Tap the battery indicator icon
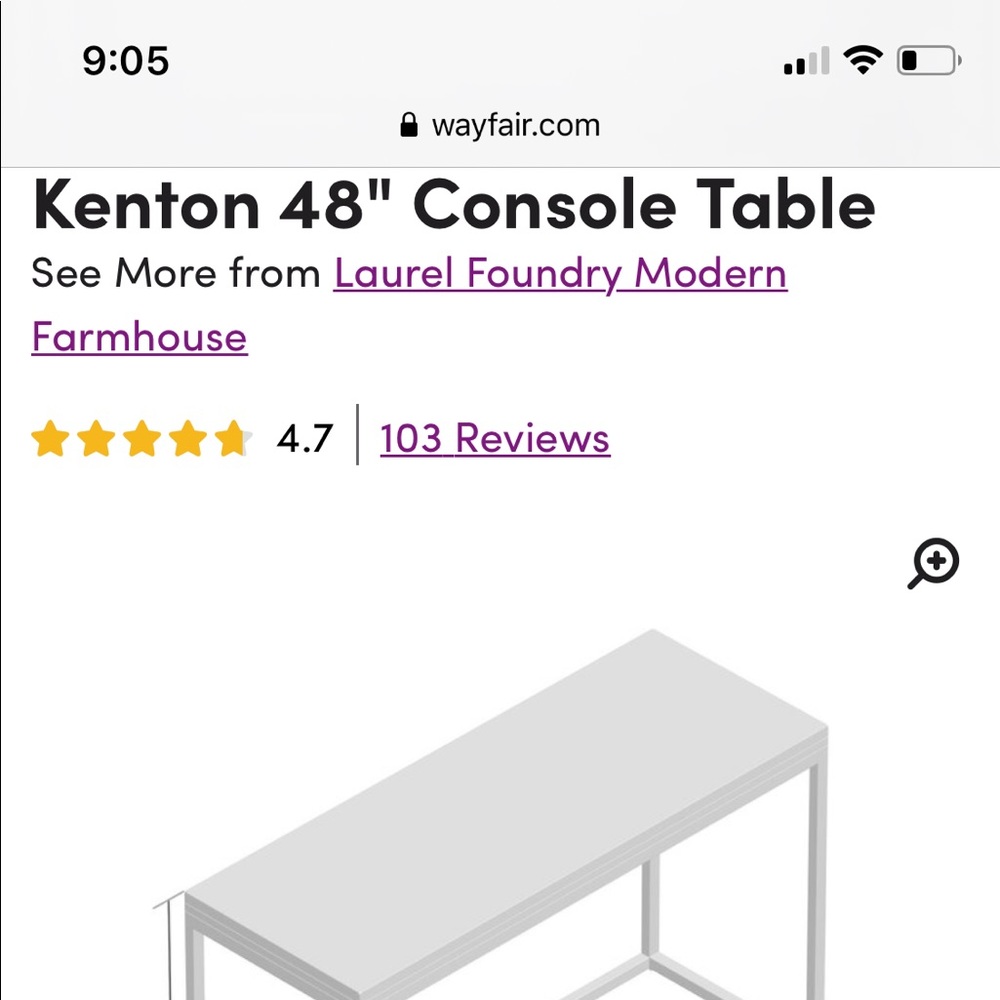 pos(929,61)
